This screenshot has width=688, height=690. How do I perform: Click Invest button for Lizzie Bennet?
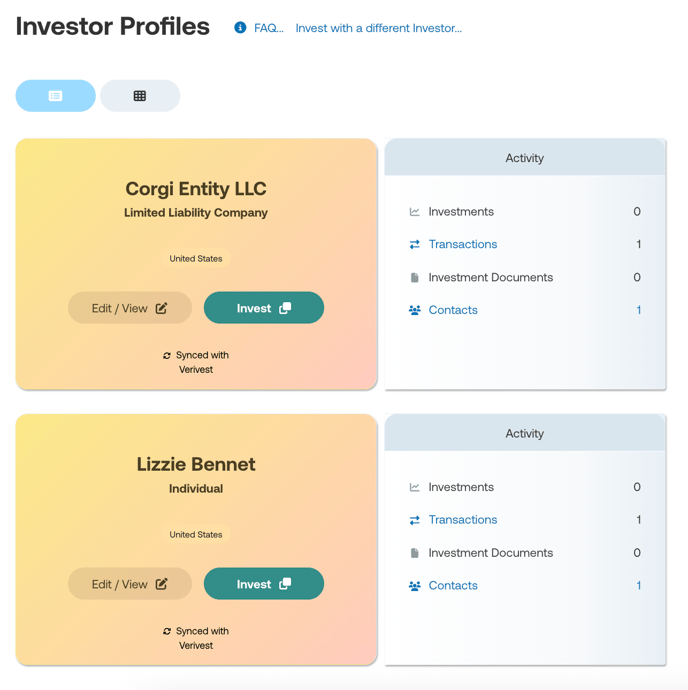pos(264,584)
